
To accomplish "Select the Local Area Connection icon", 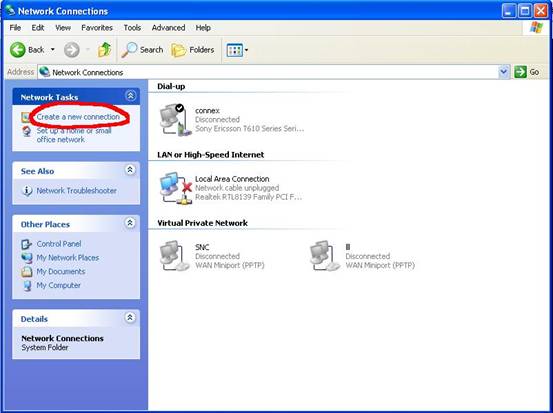I will pos(175,188).
